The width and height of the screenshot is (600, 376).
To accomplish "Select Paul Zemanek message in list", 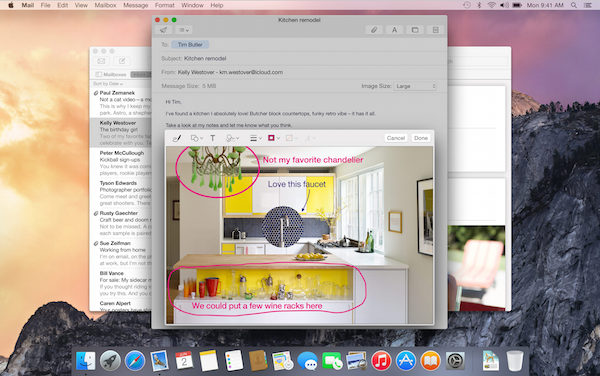I will [x=121, y=103].
